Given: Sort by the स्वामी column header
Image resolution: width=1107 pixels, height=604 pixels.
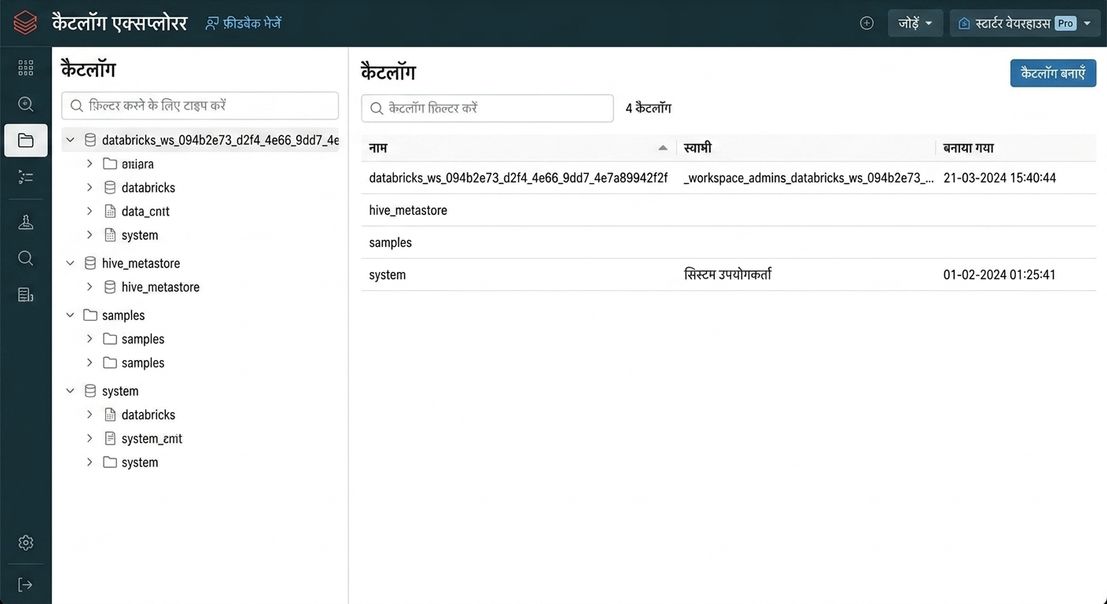Looking at the screenshot, I should [x=698, y=148].
